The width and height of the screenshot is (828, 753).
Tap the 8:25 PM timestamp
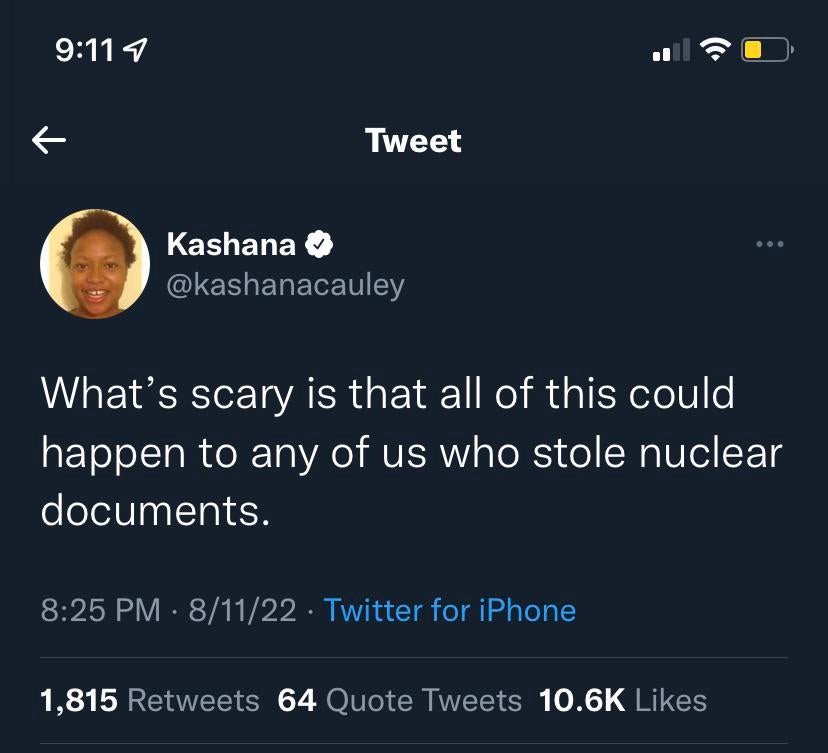(100, 610)
